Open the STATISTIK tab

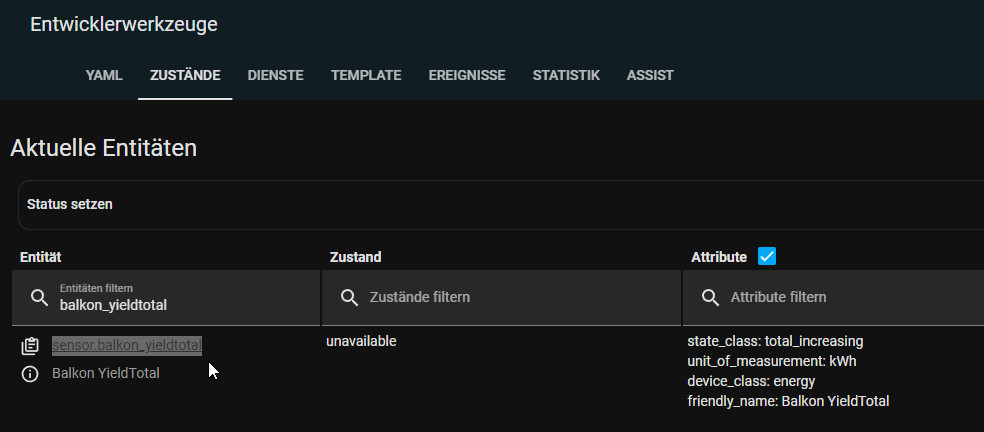pyautogui.click(x=566, y=75)
